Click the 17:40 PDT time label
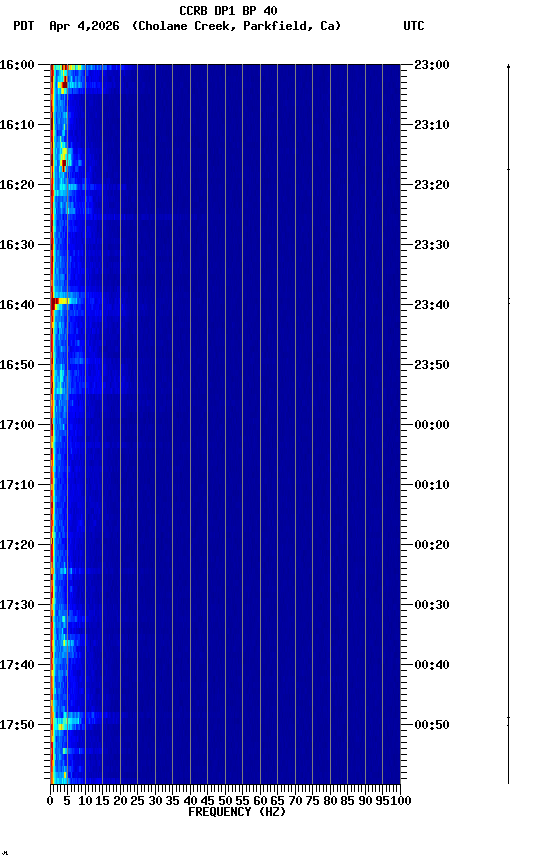This screenshot has height=864, width=552. point(17,665)
